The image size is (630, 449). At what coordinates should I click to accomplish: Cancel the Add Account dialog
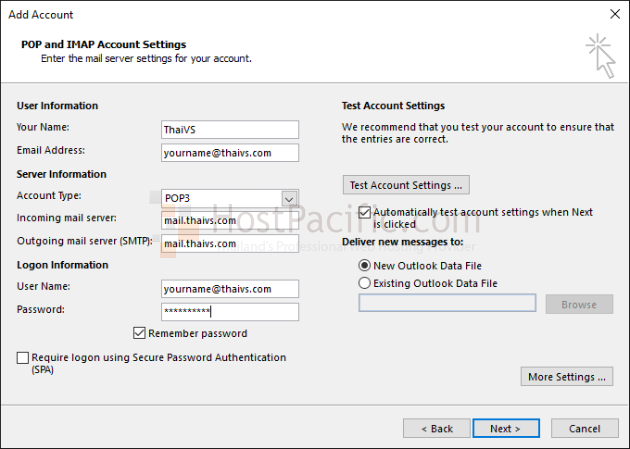[x=585, y=429]
